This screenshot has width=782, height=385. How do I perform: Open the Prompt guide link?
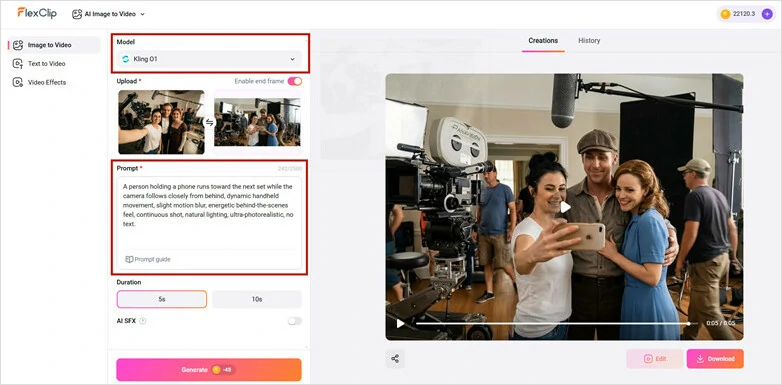(x=148, y=259)
